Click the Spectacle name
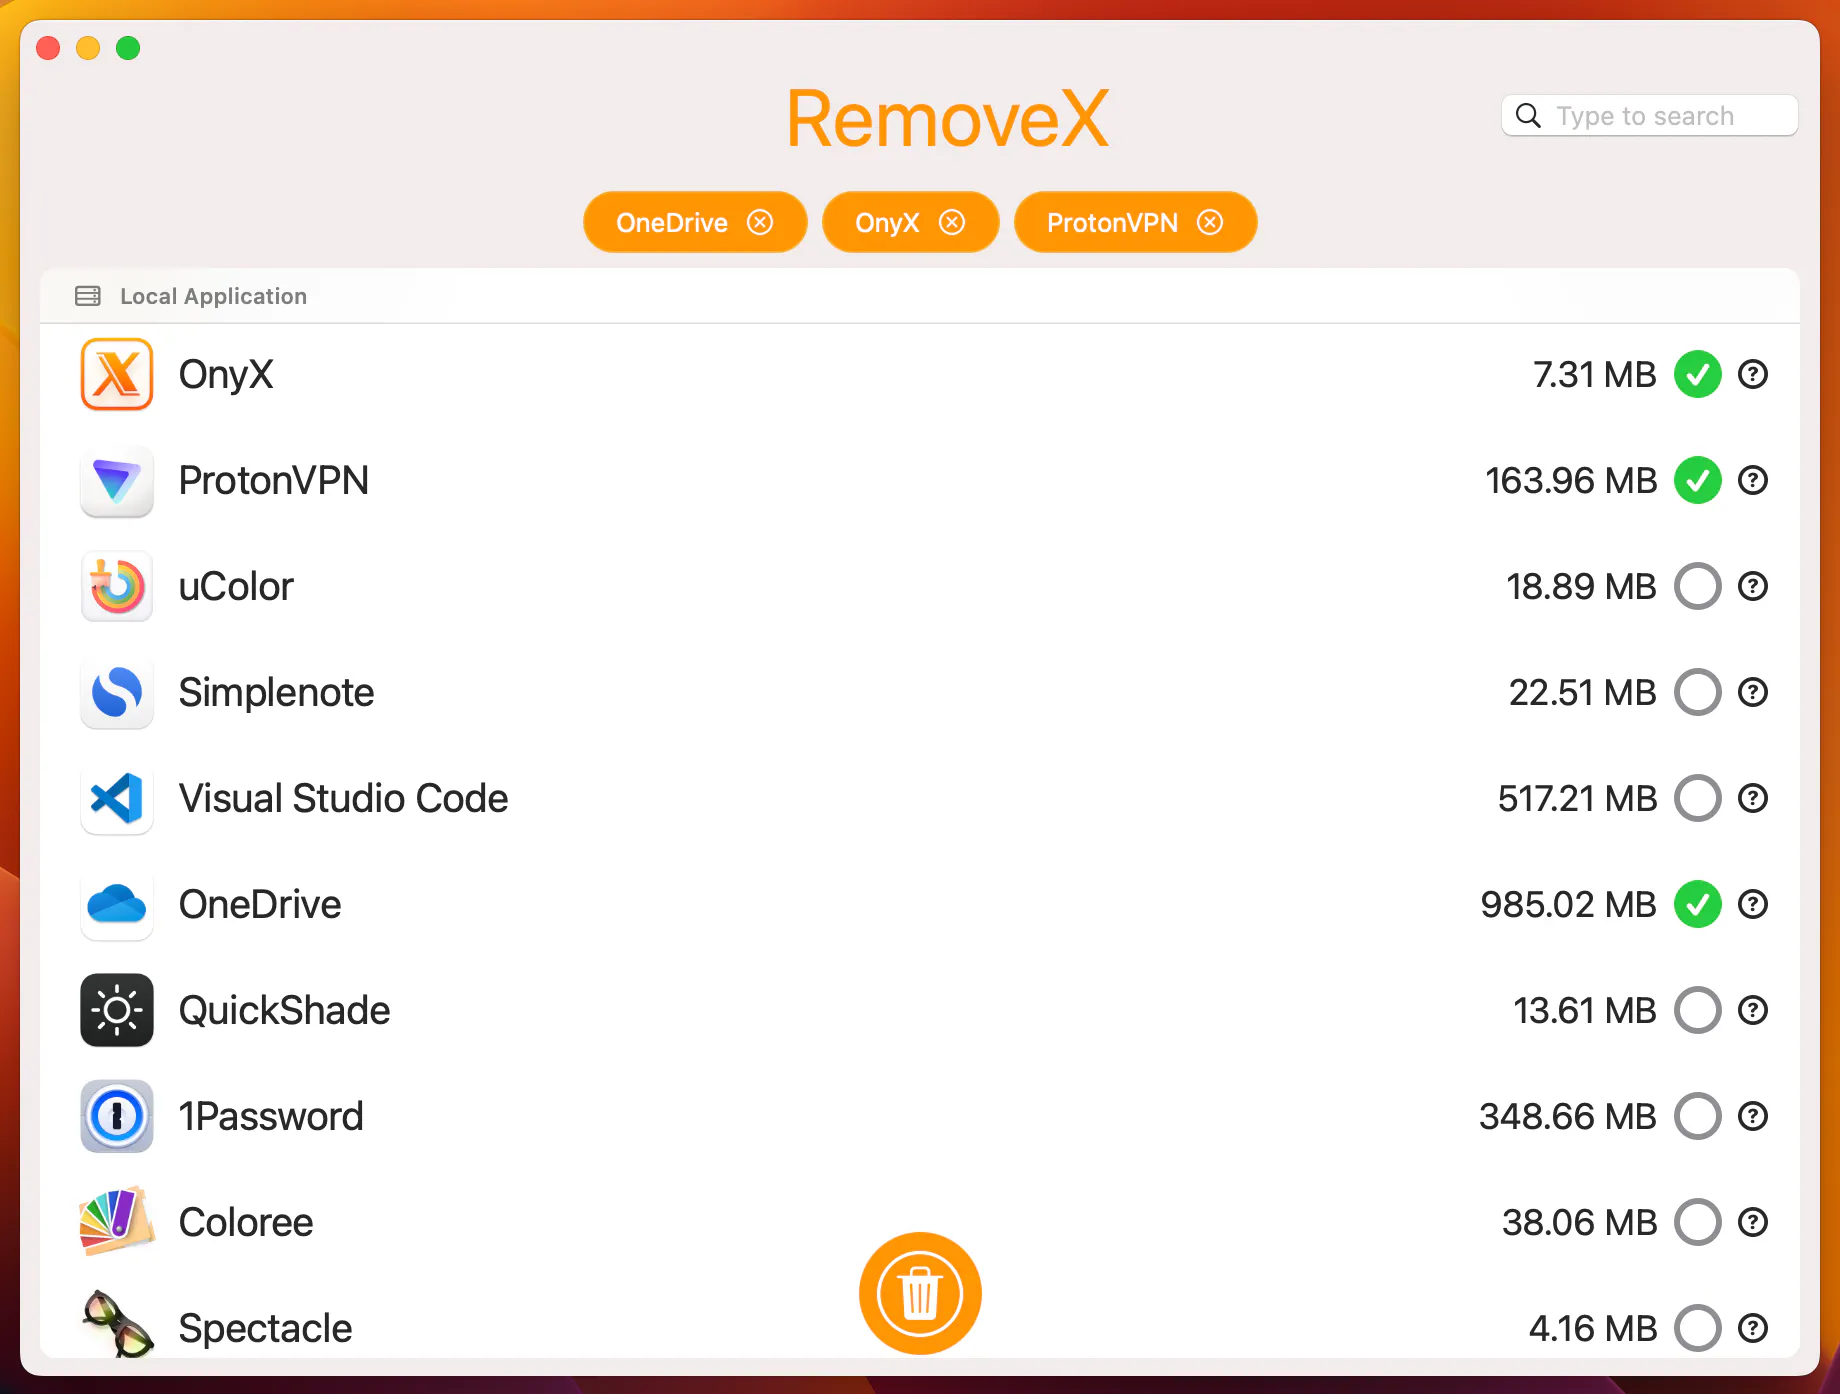The image size is (1840, 1394). click(266, 1330)
